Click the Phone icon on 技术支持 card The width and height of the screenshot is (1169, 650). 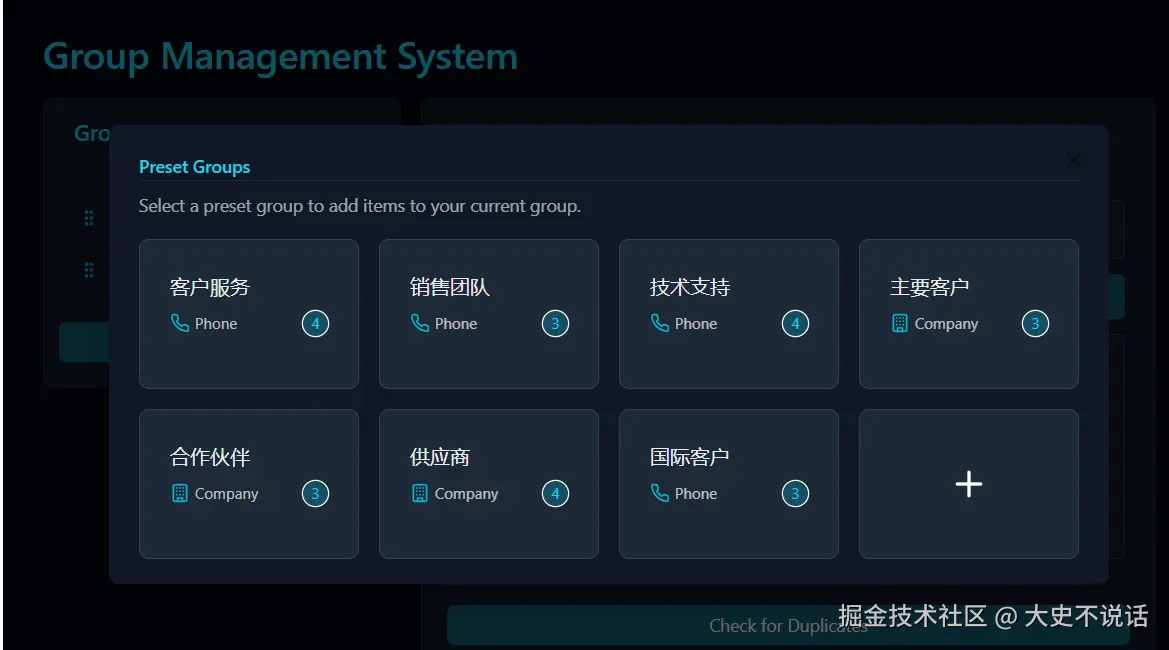pyautogui.click(x=661, y=323)
